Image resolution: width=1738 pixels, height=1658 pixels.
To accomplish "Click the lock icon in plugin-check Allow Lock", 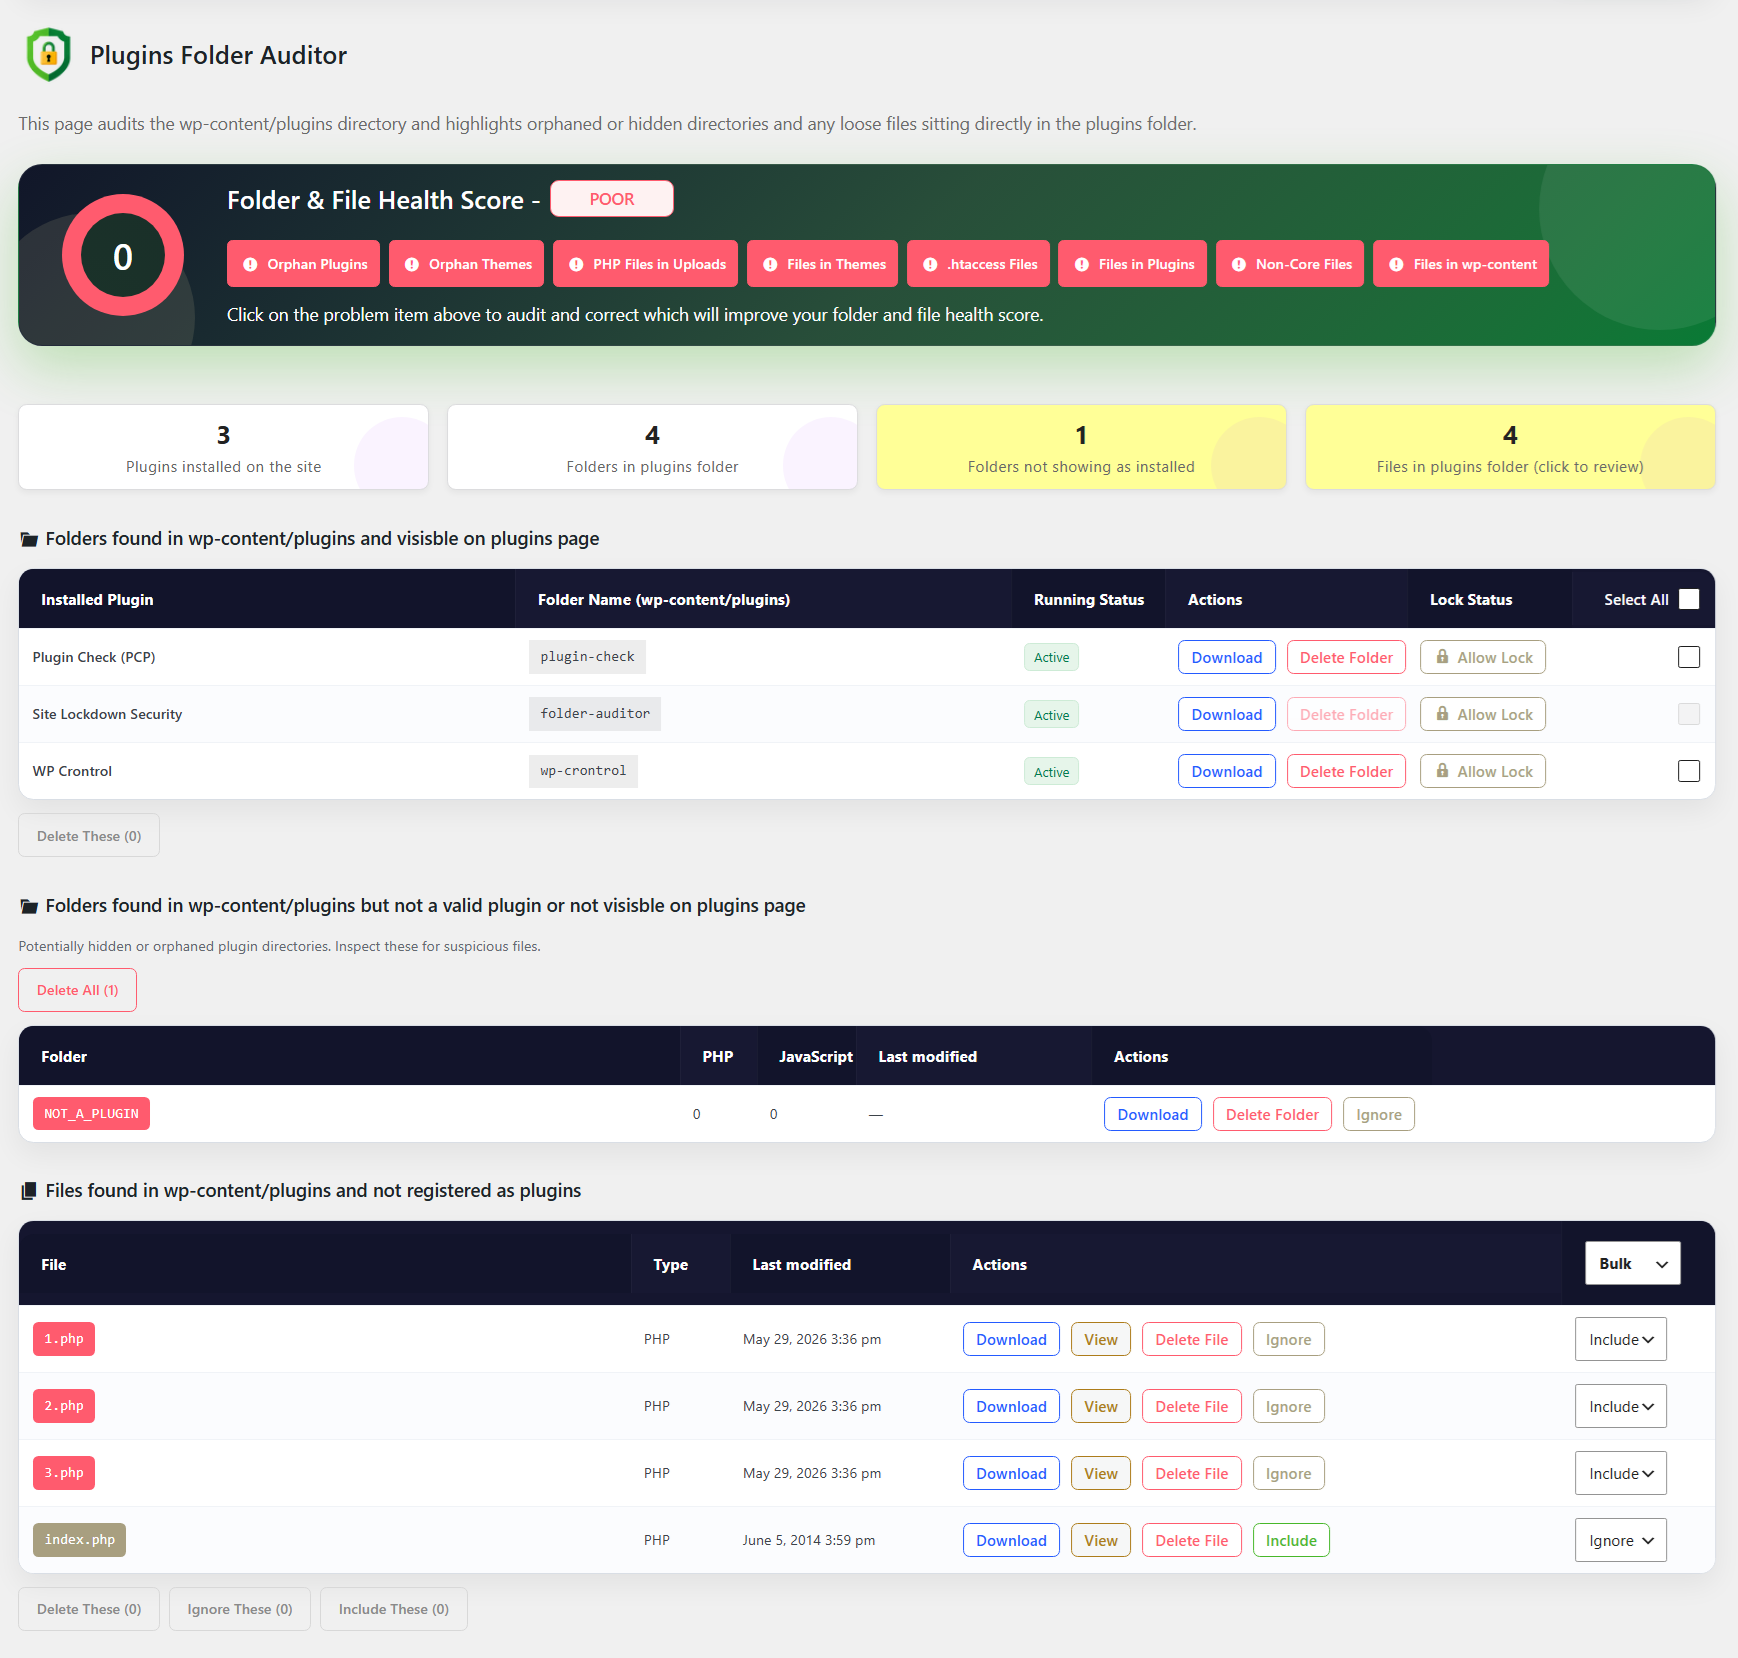I will click(x=1442, y=657).
